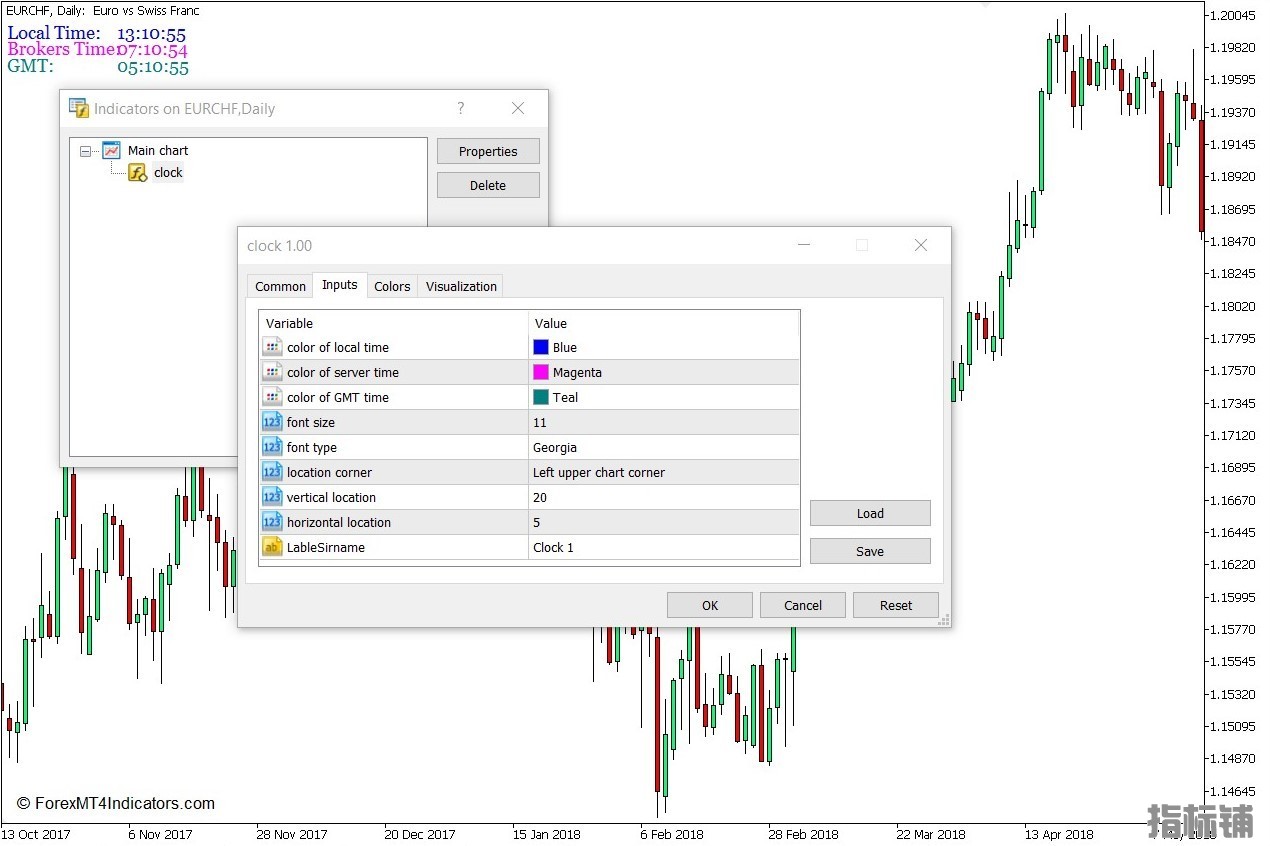Viewport: 1270px width, 846px height.
Task: Click the 'location corner' variable name
Action: pos(329,472)
